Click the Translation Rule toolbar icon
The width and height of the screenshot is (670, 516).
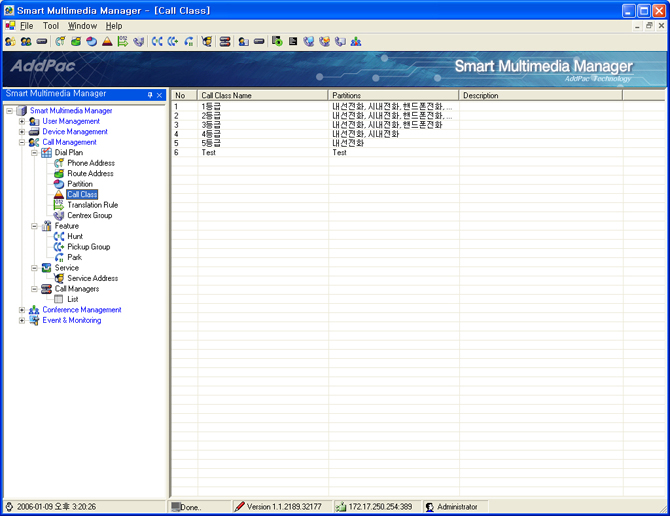(x=122, y=41)
